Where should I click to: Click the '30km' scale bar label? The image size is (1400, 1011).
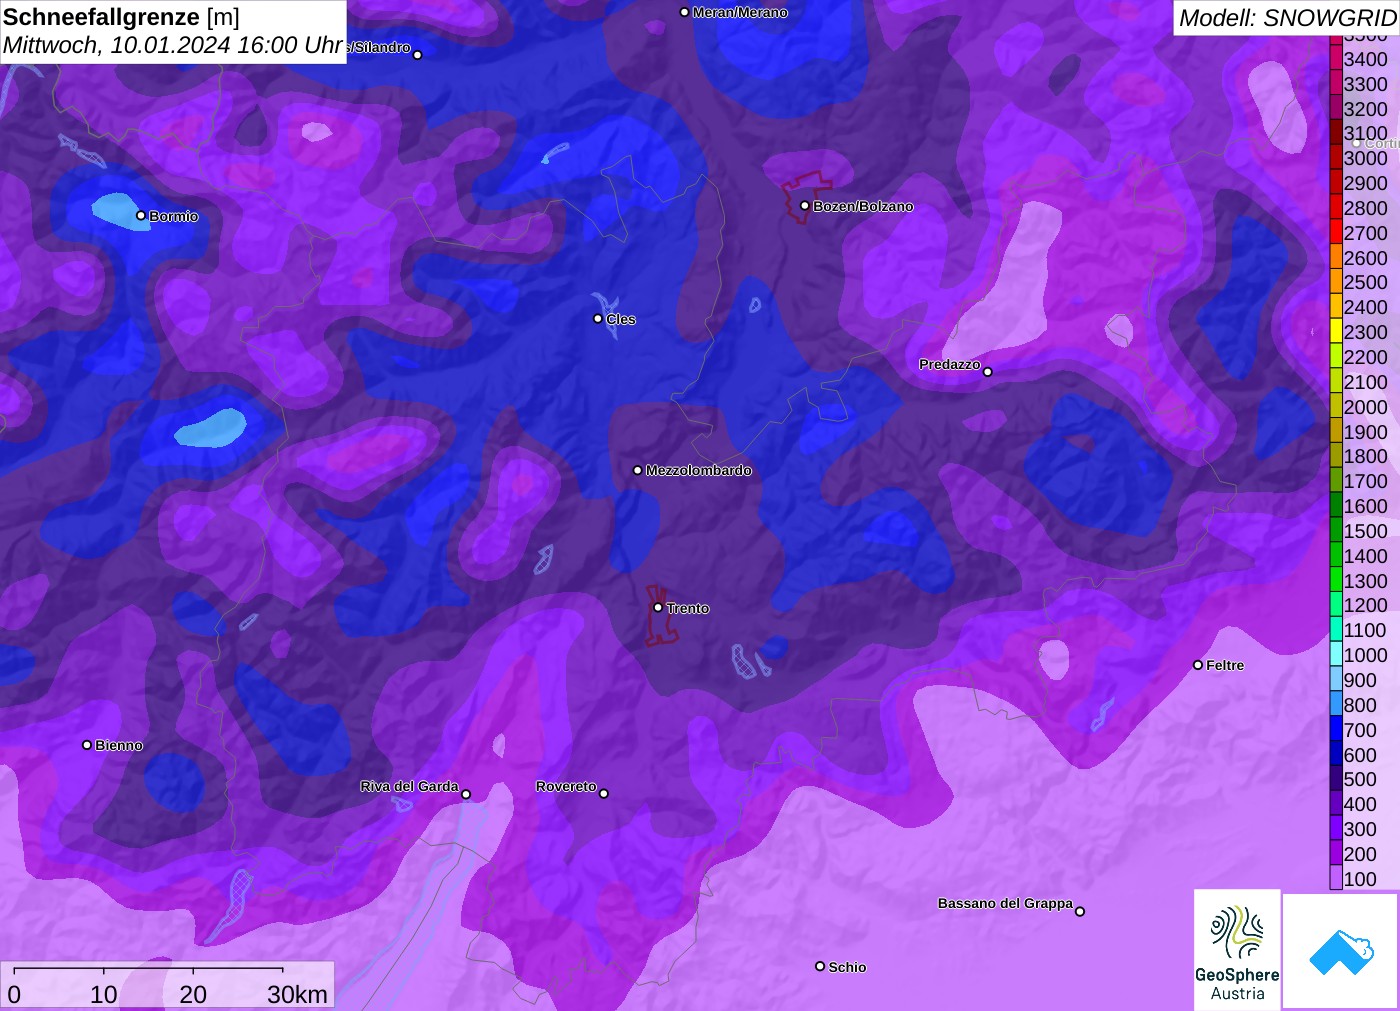click(x=297, y=994)
